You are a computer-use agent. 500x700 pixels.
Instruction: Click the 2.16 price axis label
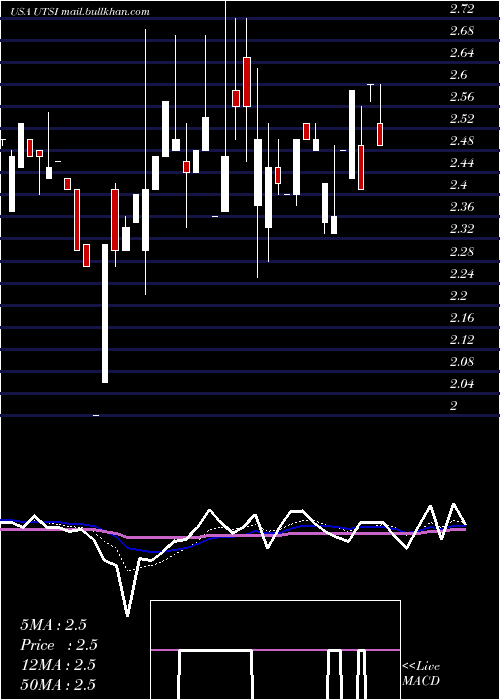coord(462,318)
